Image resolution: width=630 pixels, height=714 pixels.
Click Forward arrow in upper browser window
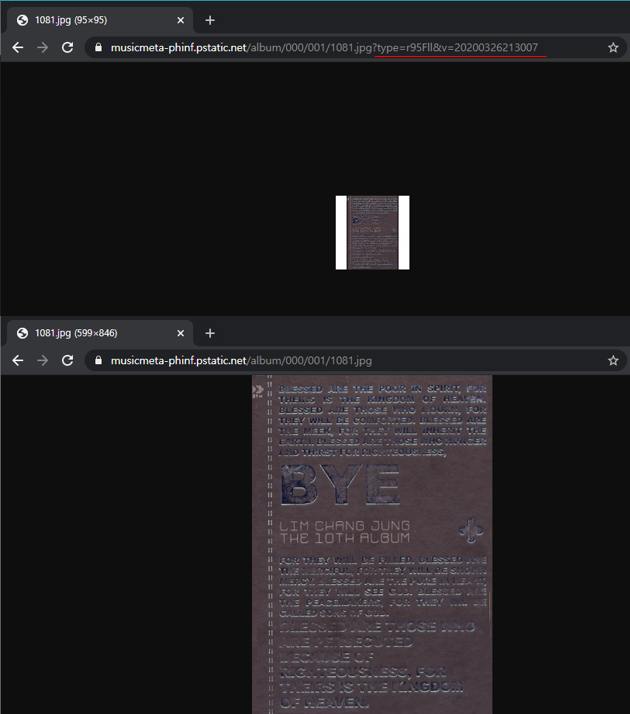[x=42, y=47]
